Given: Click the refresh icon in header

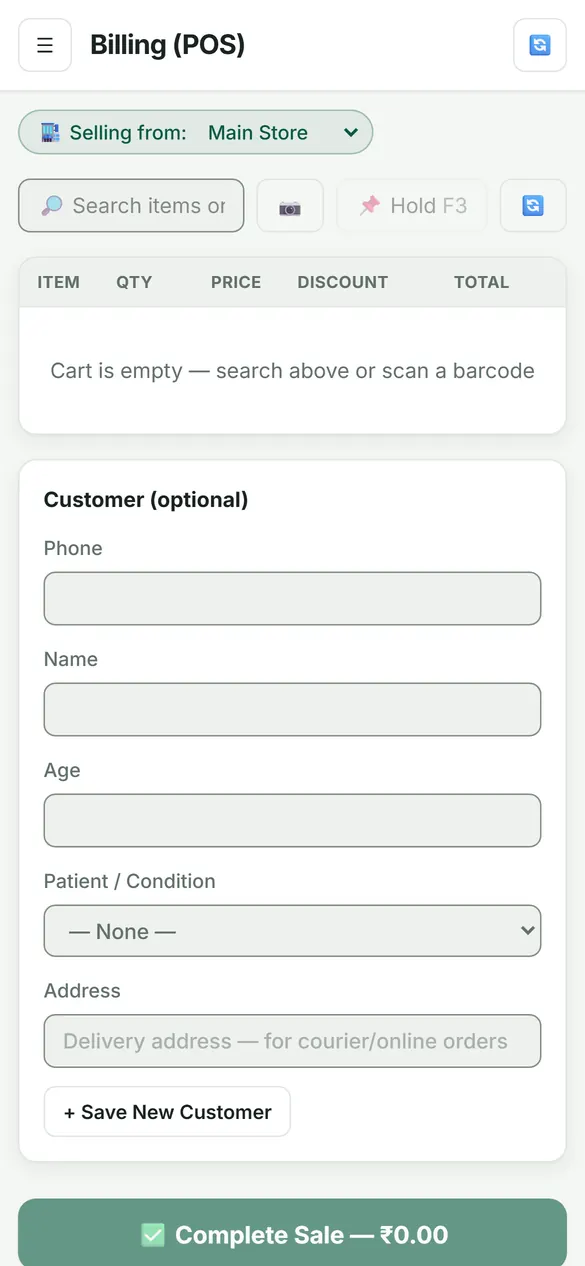Looking at the screenshot, I should (x=540, y=45).
